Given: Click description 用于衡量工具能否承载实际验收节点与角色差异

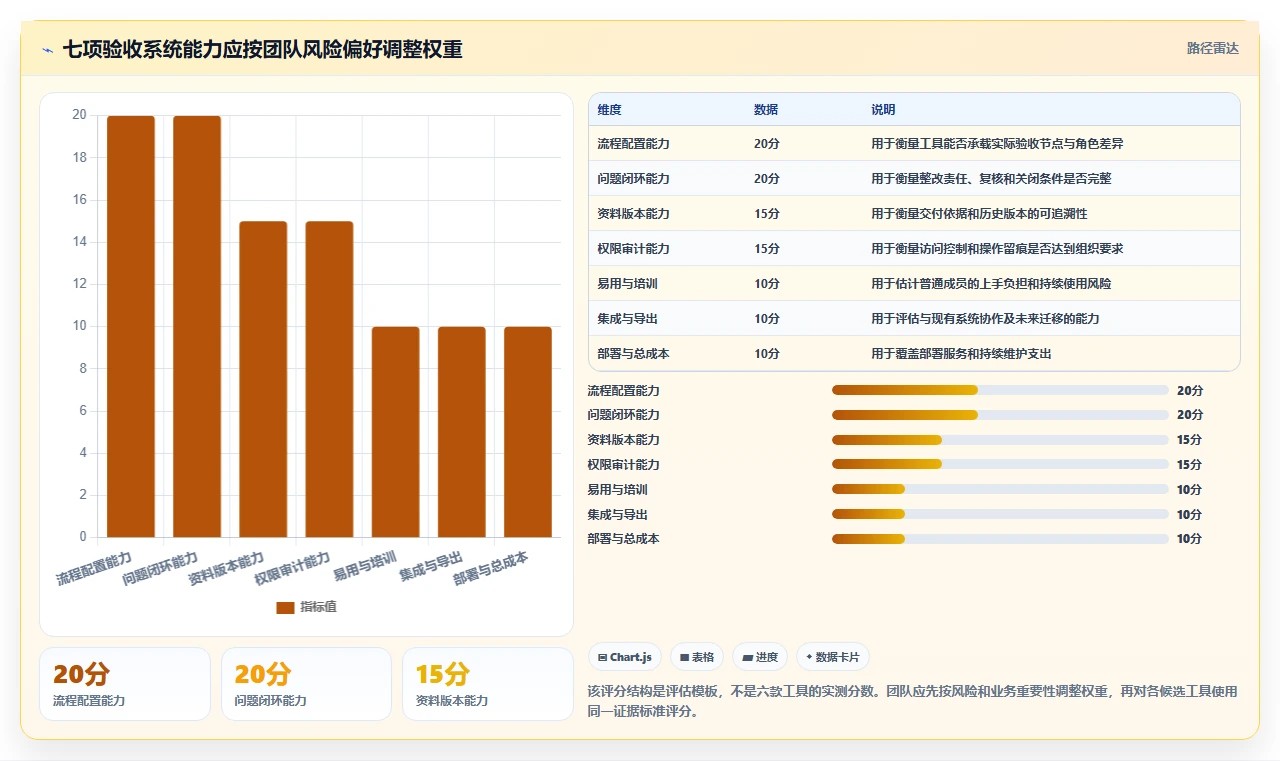Looking at the screenshot, I should [x=997, y=144].
